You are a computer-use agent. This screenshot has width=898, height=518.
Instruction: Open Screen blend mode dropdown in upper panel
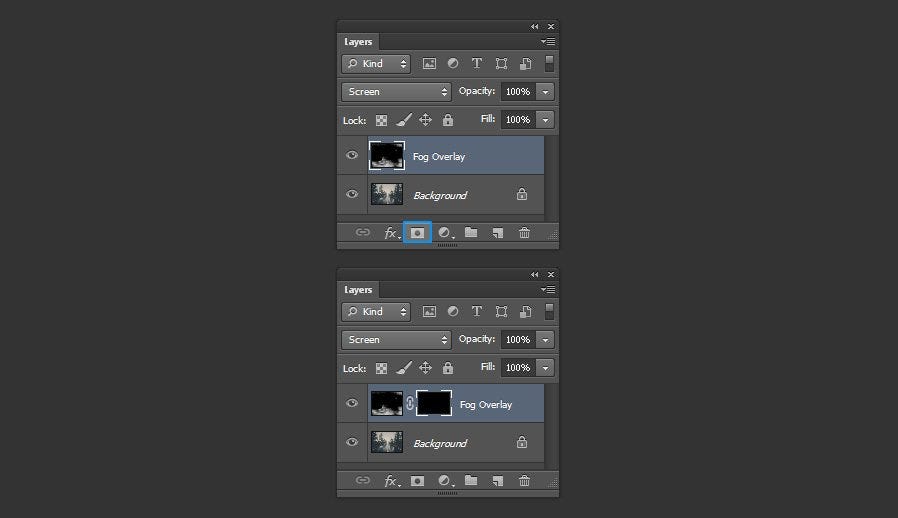pos(396,92)
